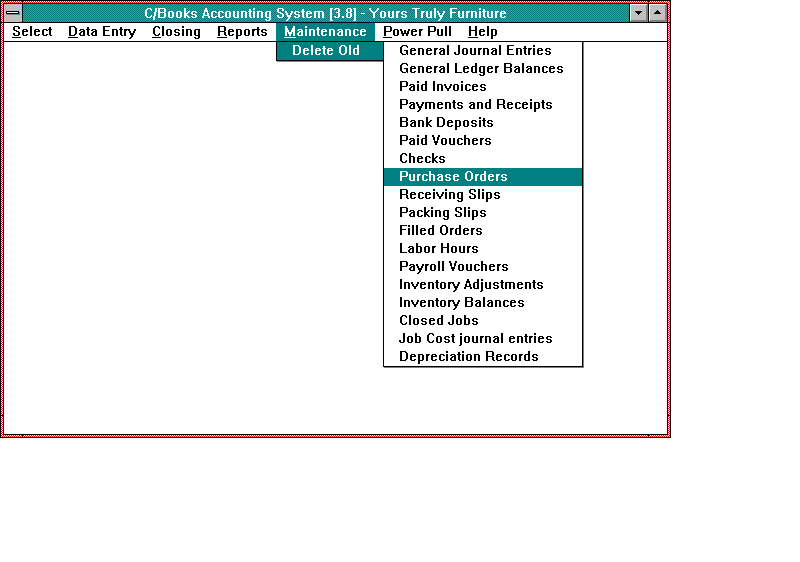Image resolution: width=800 pixels, height=562 pixels.
Task: Open the Help menu
Action: tap(482, 32)
